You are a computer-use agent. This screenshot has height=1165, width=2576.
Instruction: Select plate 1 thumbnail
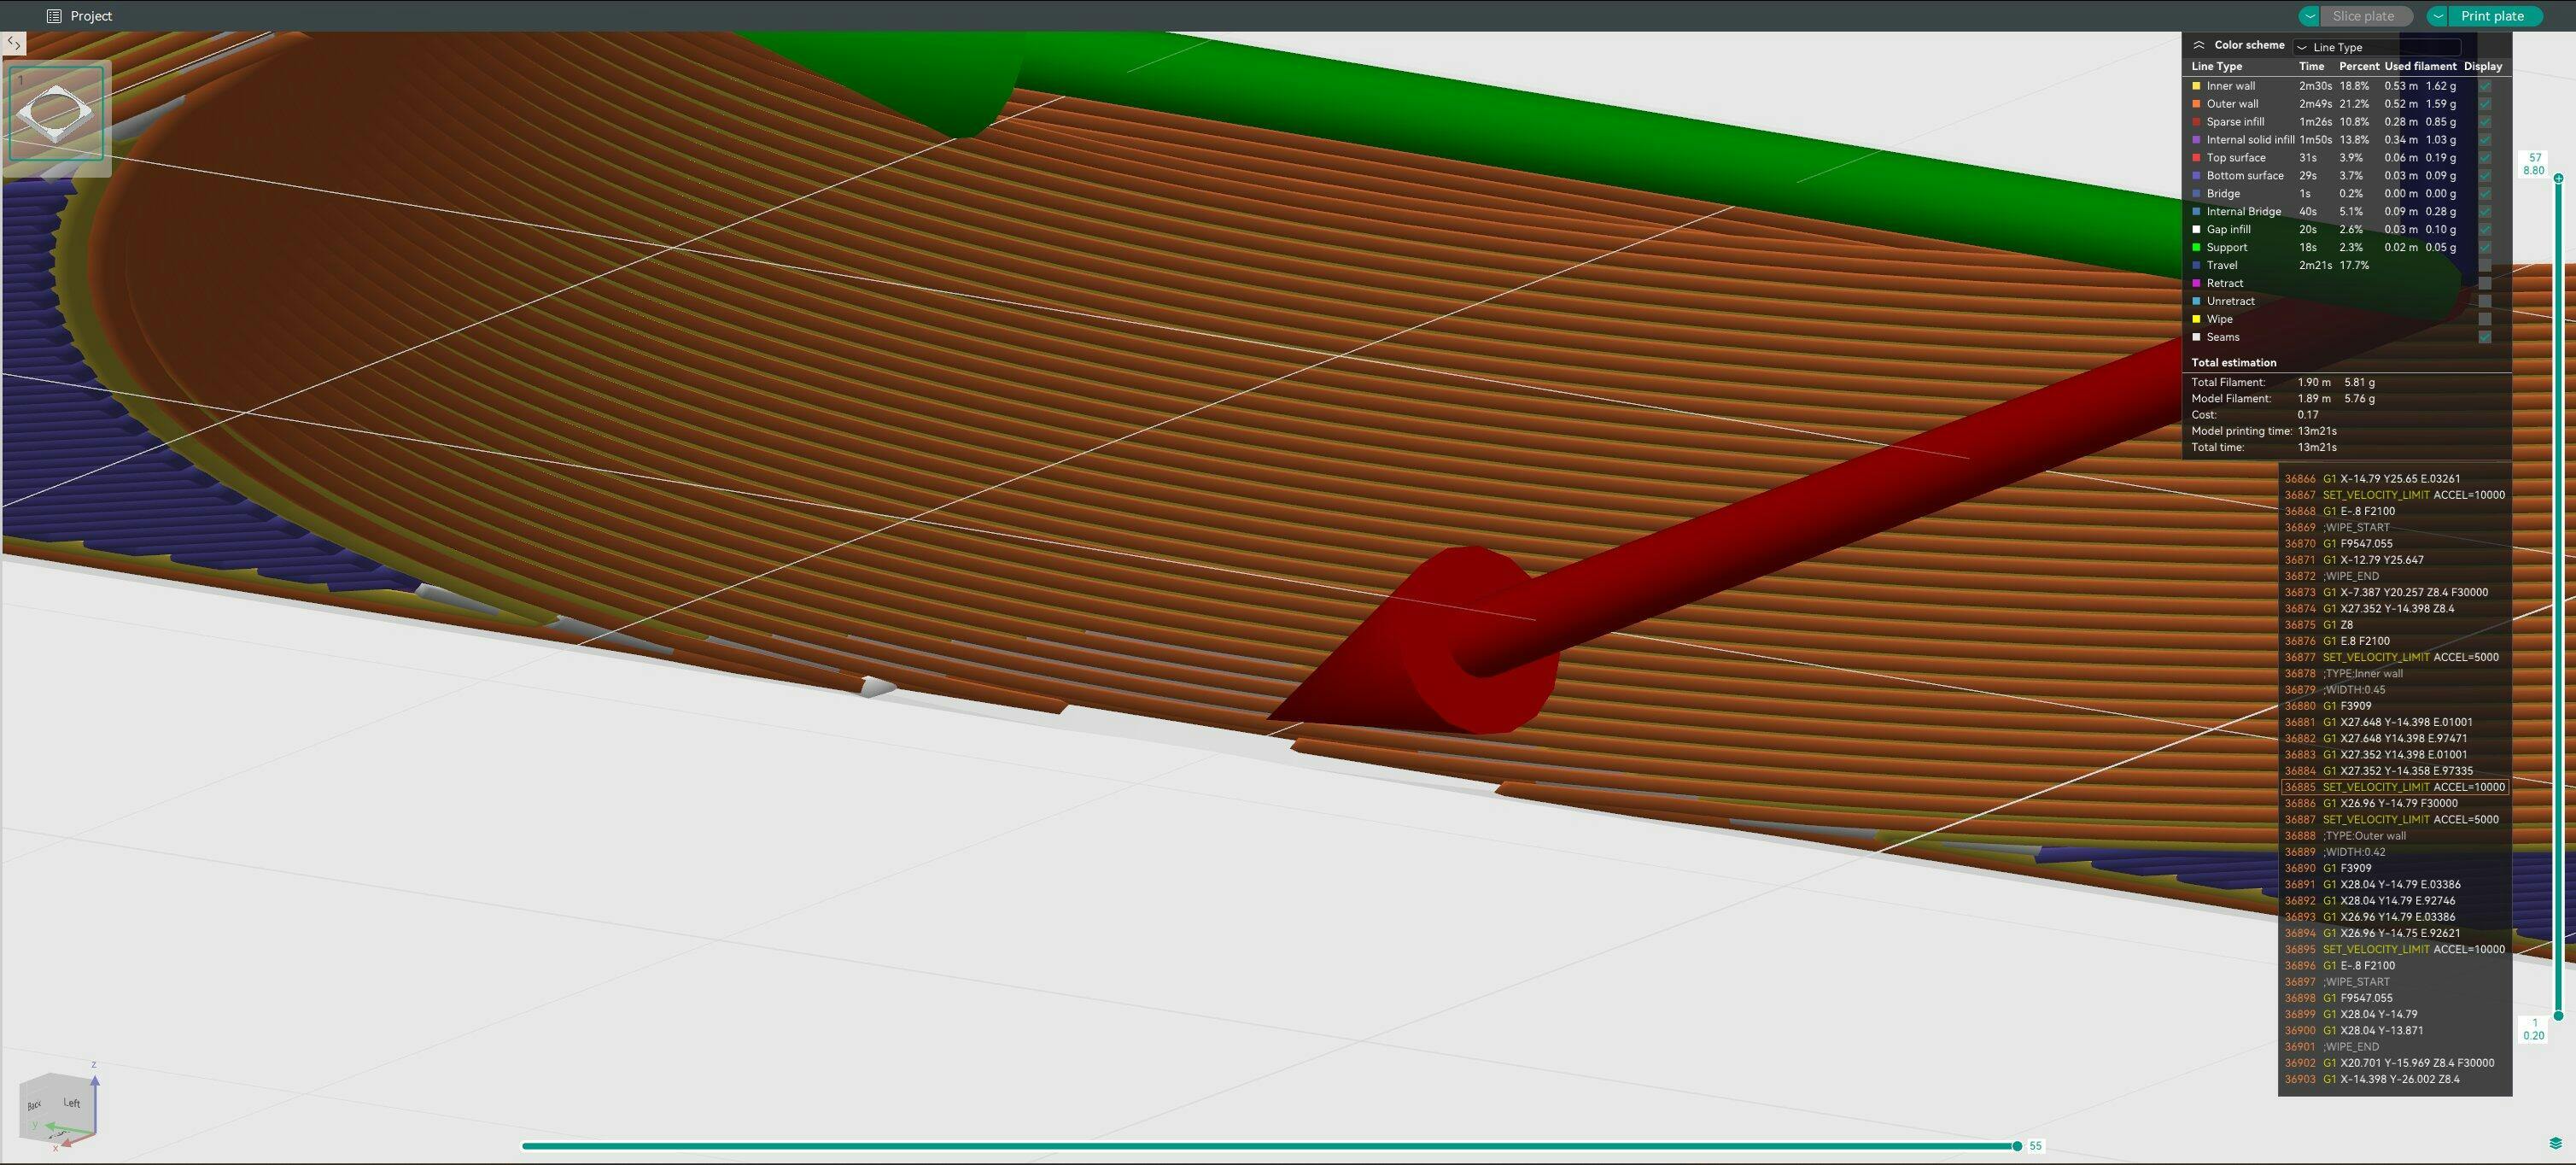point(56,112)
